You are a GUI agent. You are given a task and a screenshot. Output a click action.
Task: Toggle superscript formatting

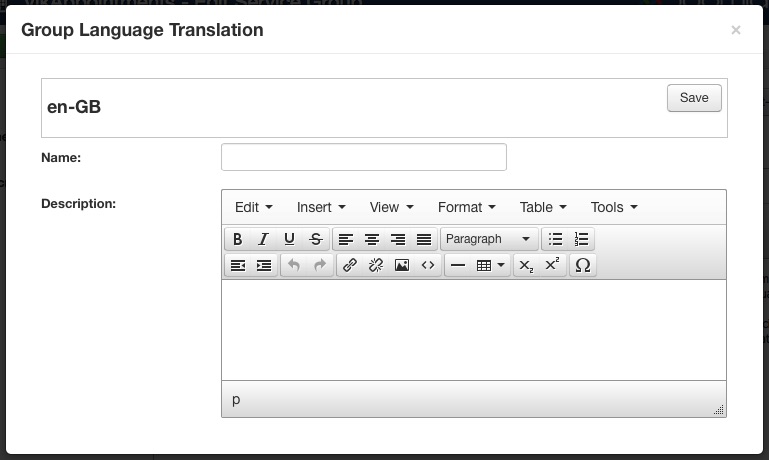click(x=552, y=265)
